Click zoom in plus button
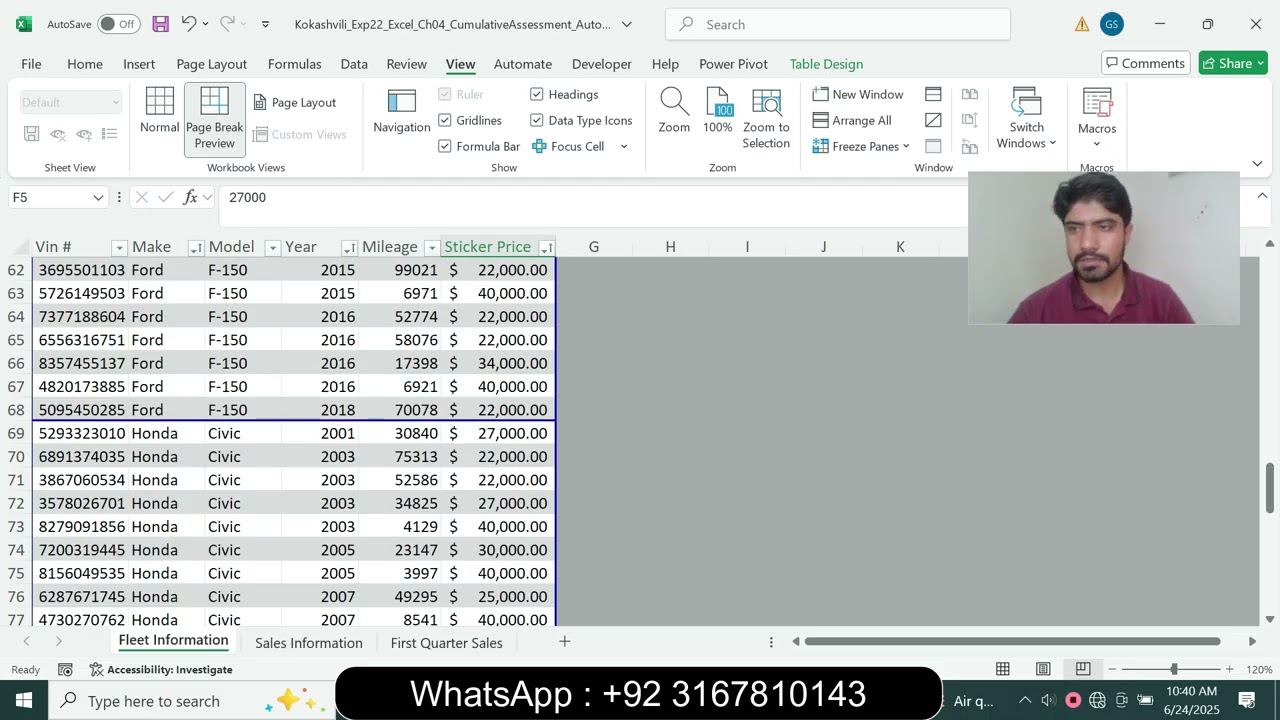Viewport: 1280px width, 720px height. click(1231, 669)
